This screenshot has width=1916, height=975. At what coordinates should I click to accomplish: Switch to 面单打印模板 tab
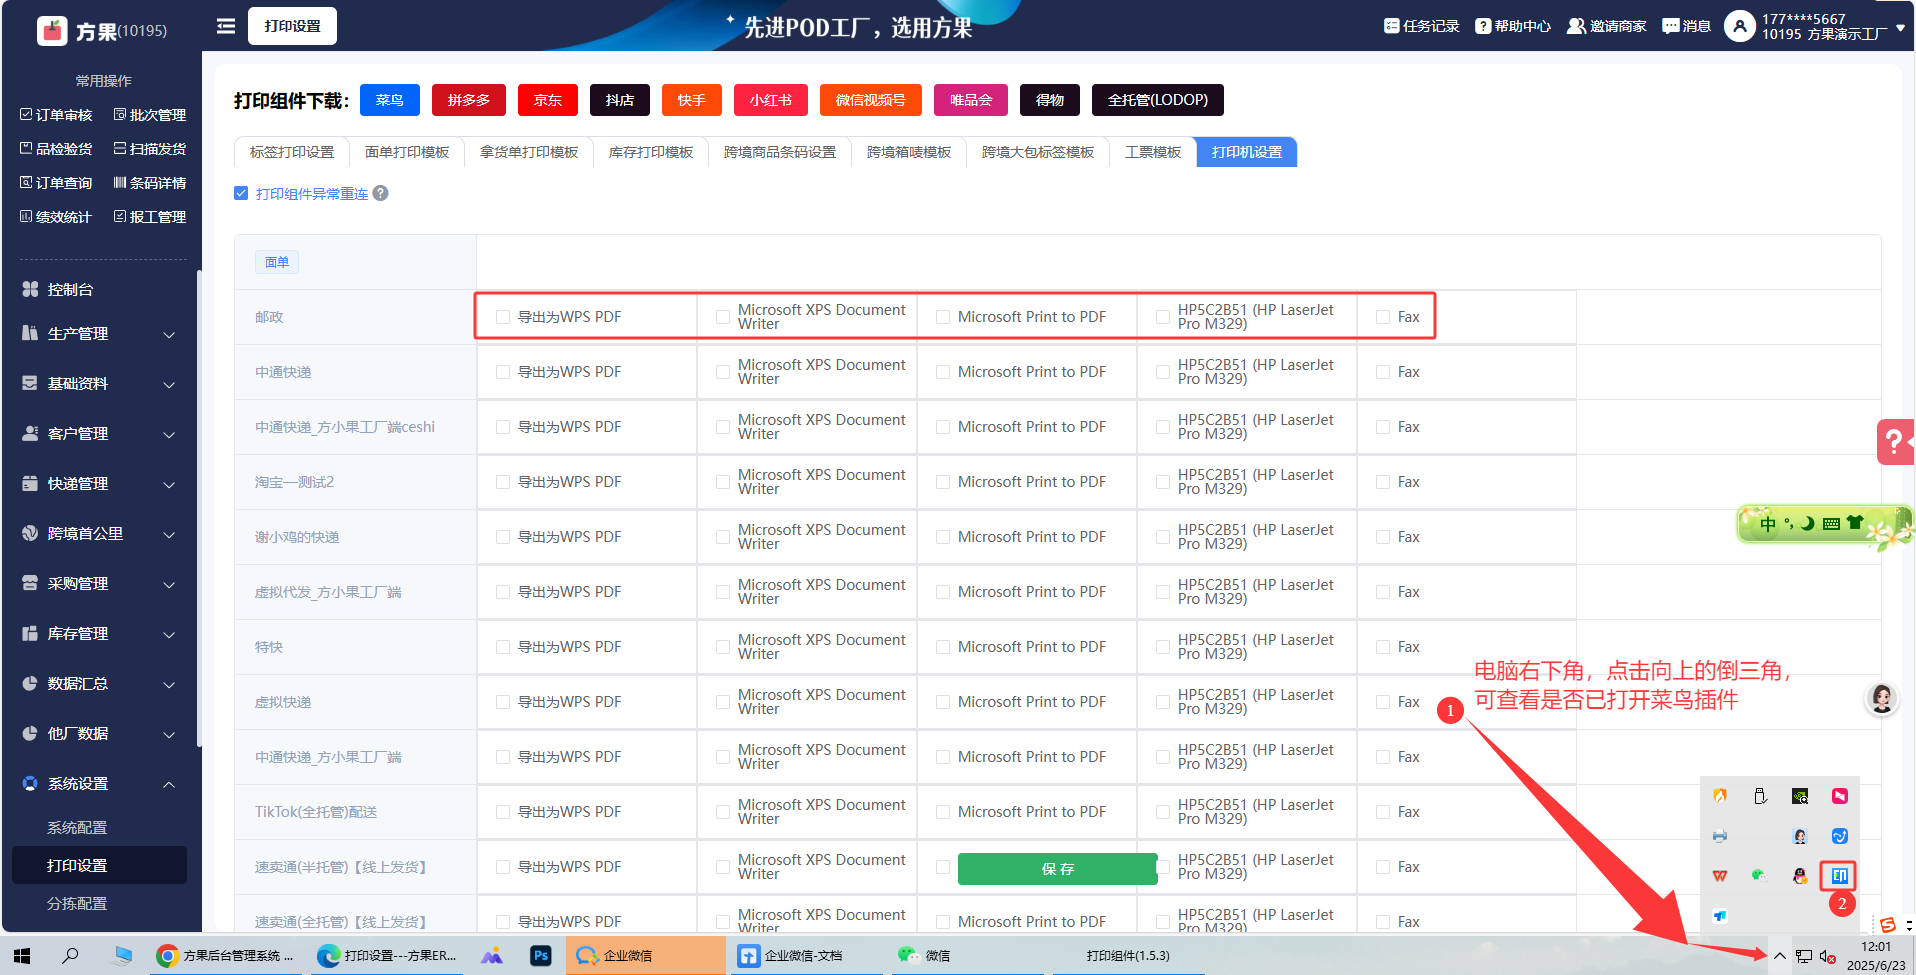407,152
